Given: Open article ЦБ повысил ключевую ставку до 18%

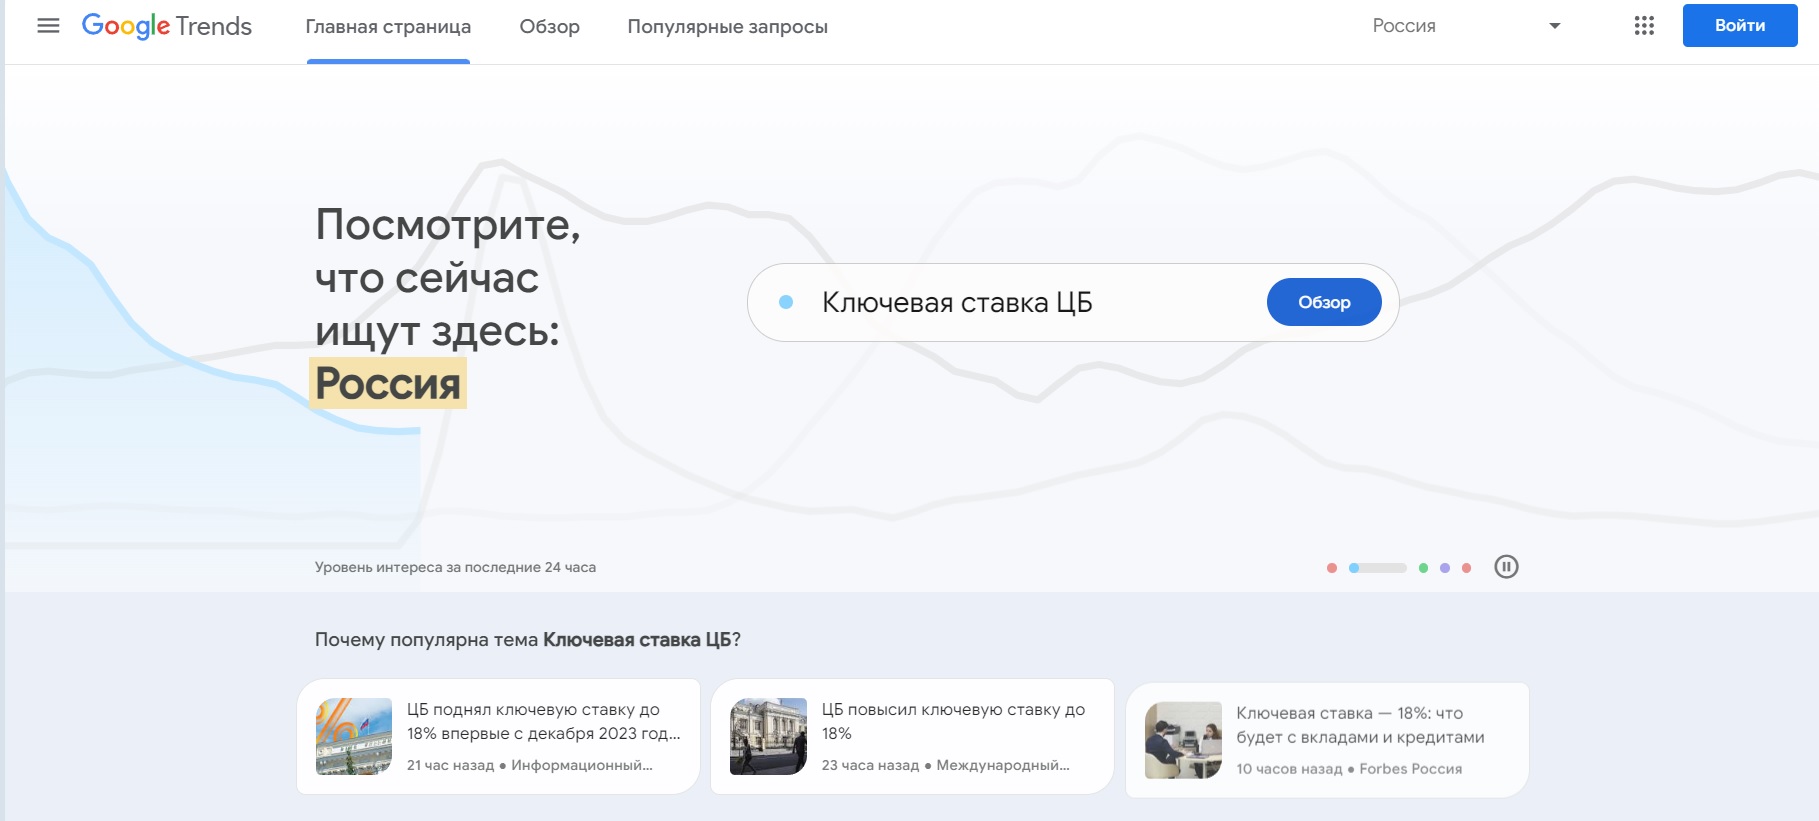Looking at the screenshot, I should 912,736.
